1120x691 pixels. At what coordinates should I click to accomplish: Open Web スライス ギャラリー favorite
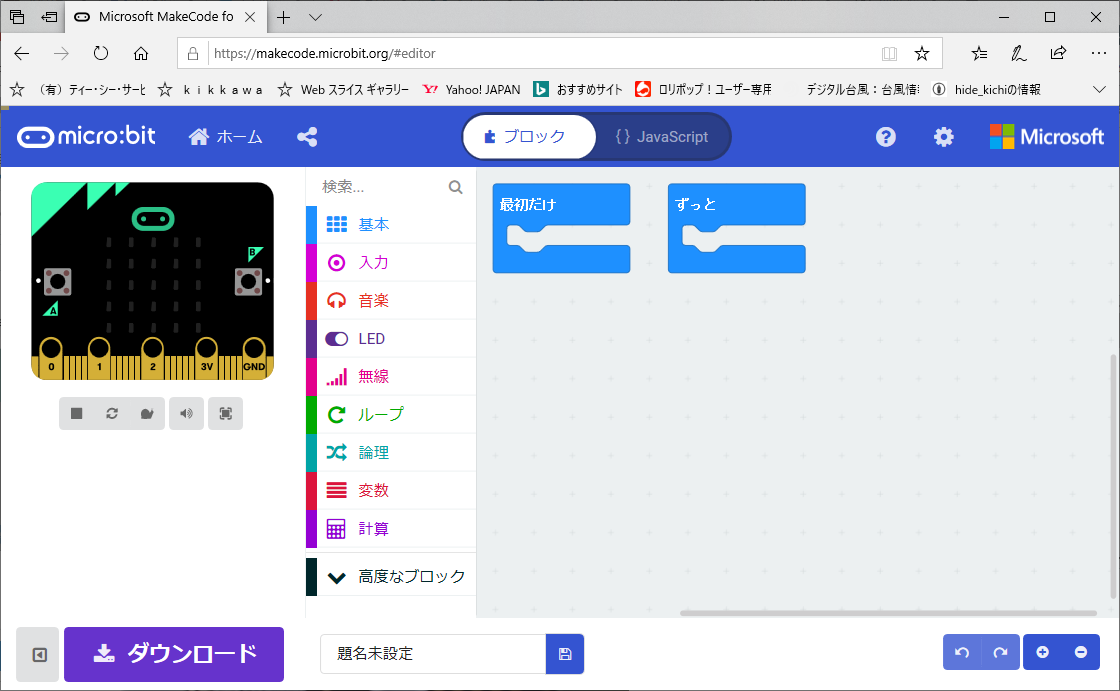[344, 89]
